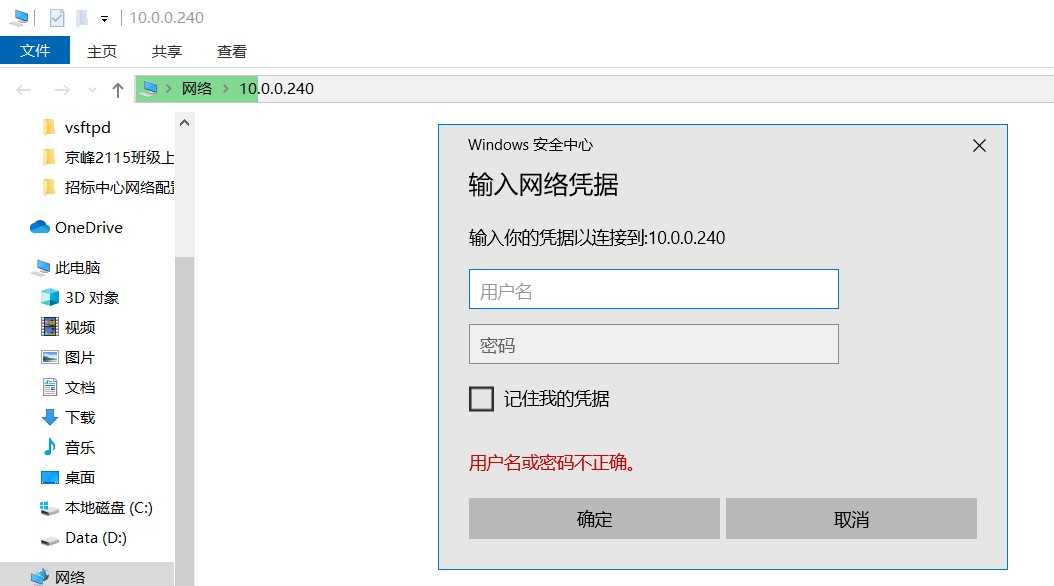Click the back navigation arrow

(x=24, y=89)
